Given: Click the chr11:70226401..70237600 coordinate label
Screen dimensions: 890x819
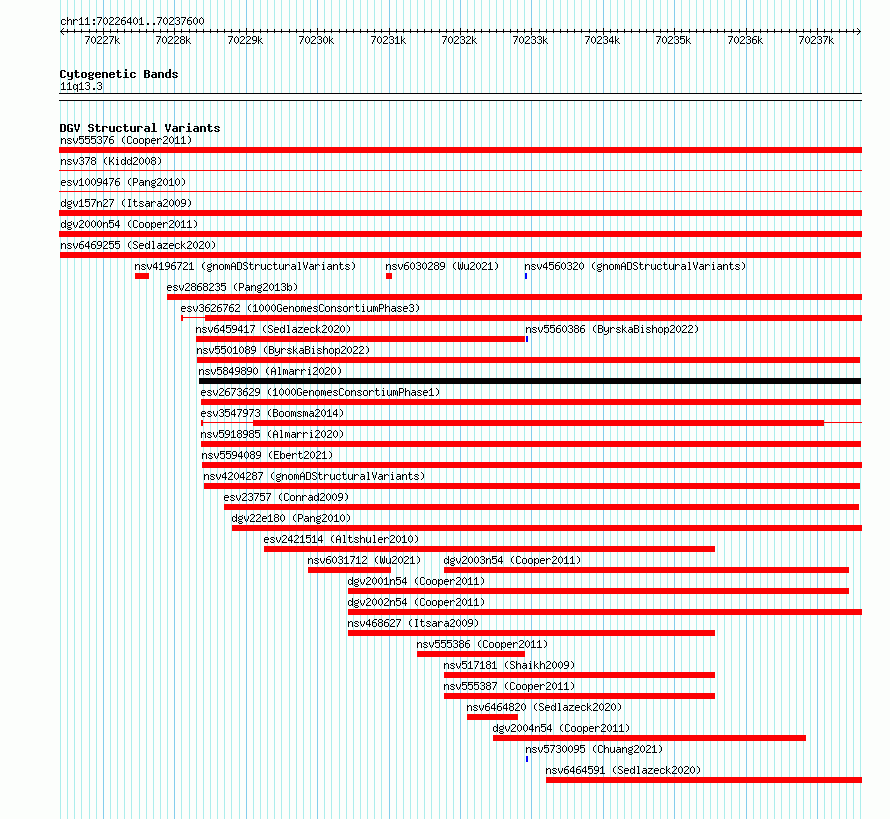Looking at the screenshot, I should 132,22.
